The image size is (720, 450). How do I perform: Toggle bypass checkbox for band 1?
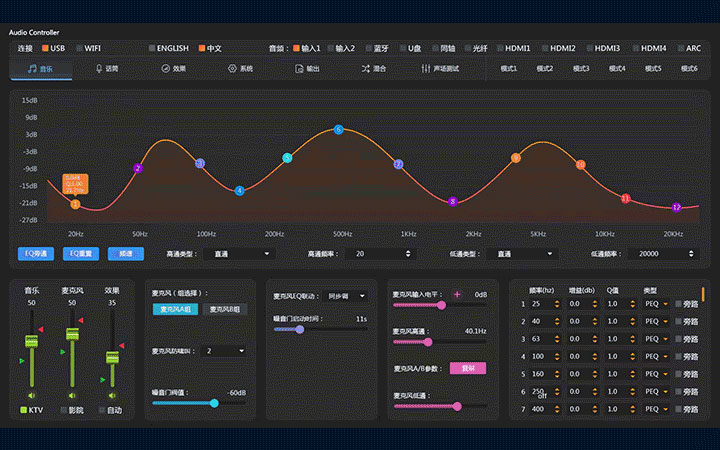coord(678,304)
